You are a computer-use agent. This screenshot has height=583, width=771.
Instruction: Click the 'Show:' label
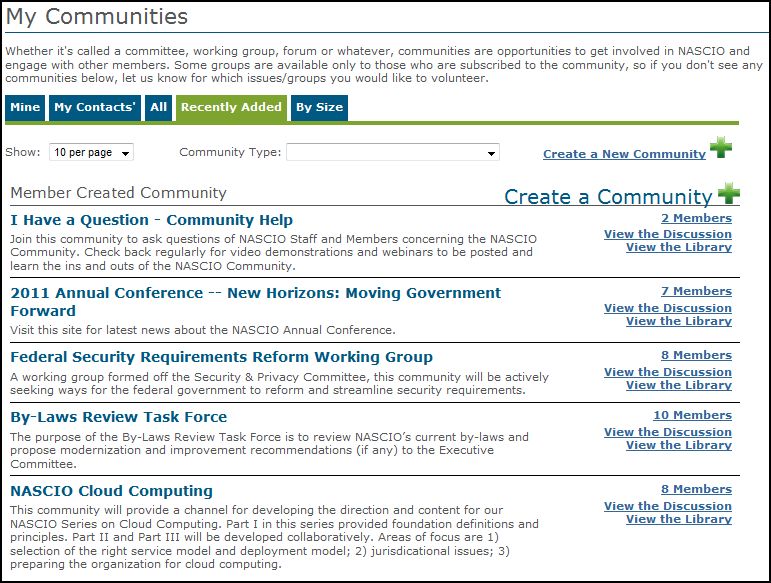pos(23,152)
